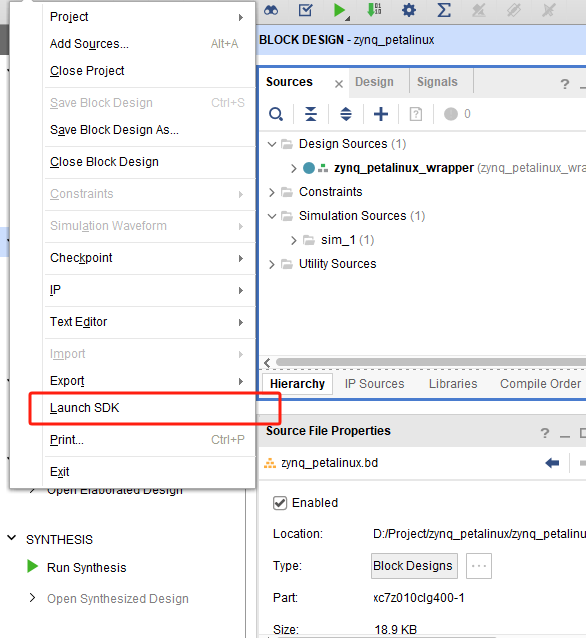Switch to IP Sources tab
This screenshot has height=638, width=586.
tap(374, 384)
